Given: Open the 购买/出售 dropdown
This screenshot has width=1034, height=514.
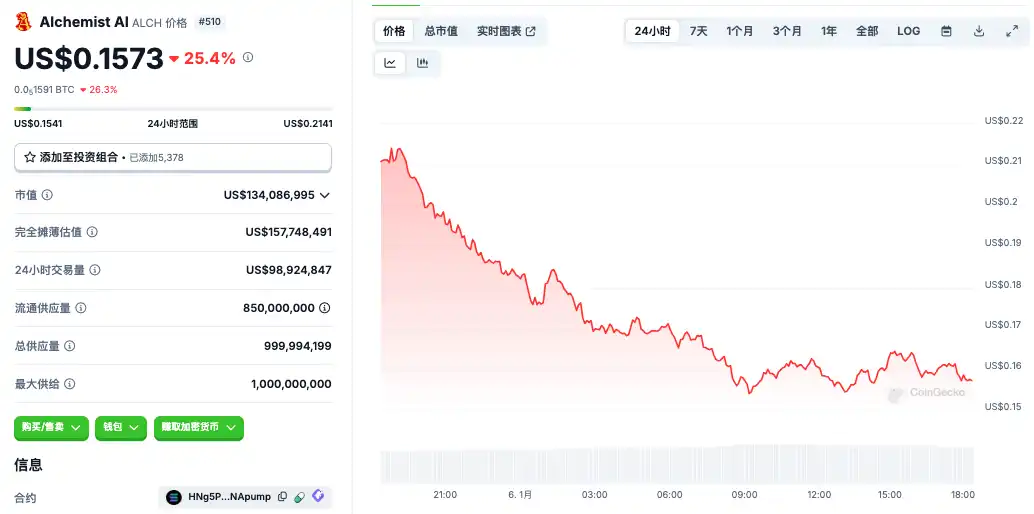Looking at the screenshot, I should [51, 427].
